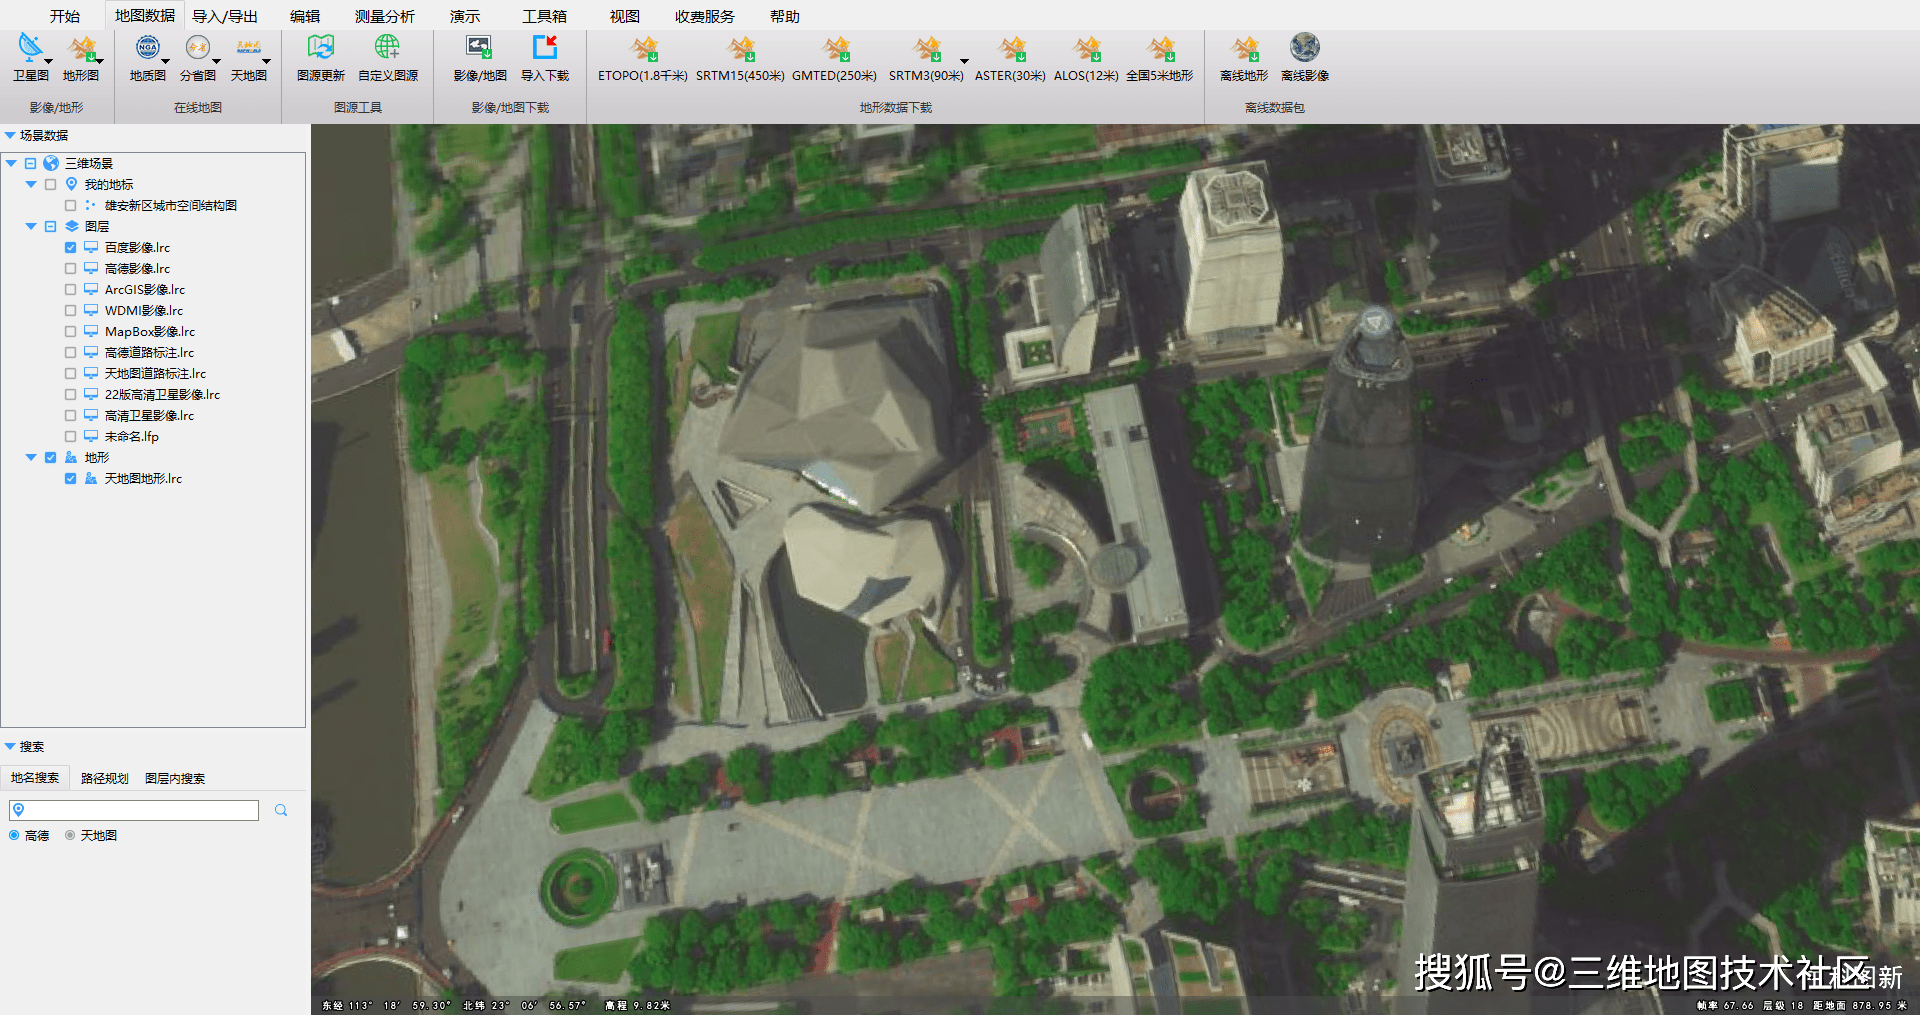Click the 天地图地形.lrc layer icon
The image size is (1920, 1015).
pyautogui.click(x=91, y=478)
